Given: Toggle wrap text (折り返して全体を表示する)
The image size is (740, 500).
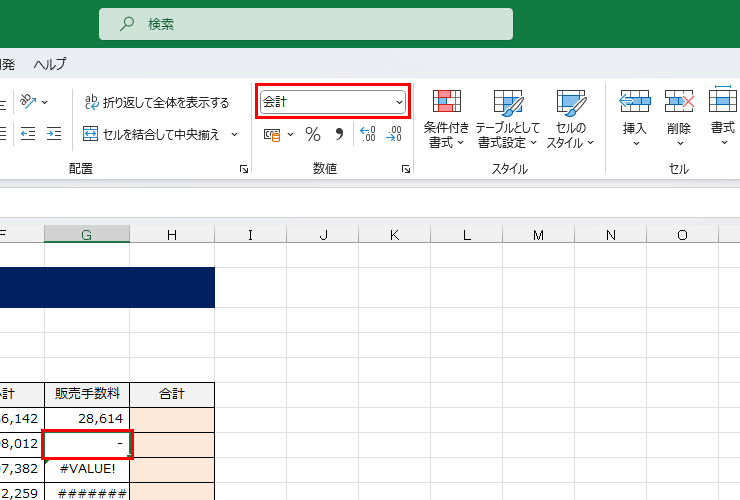Looking at the screenshot, I should pyautogui.click(x=157, y=102).
